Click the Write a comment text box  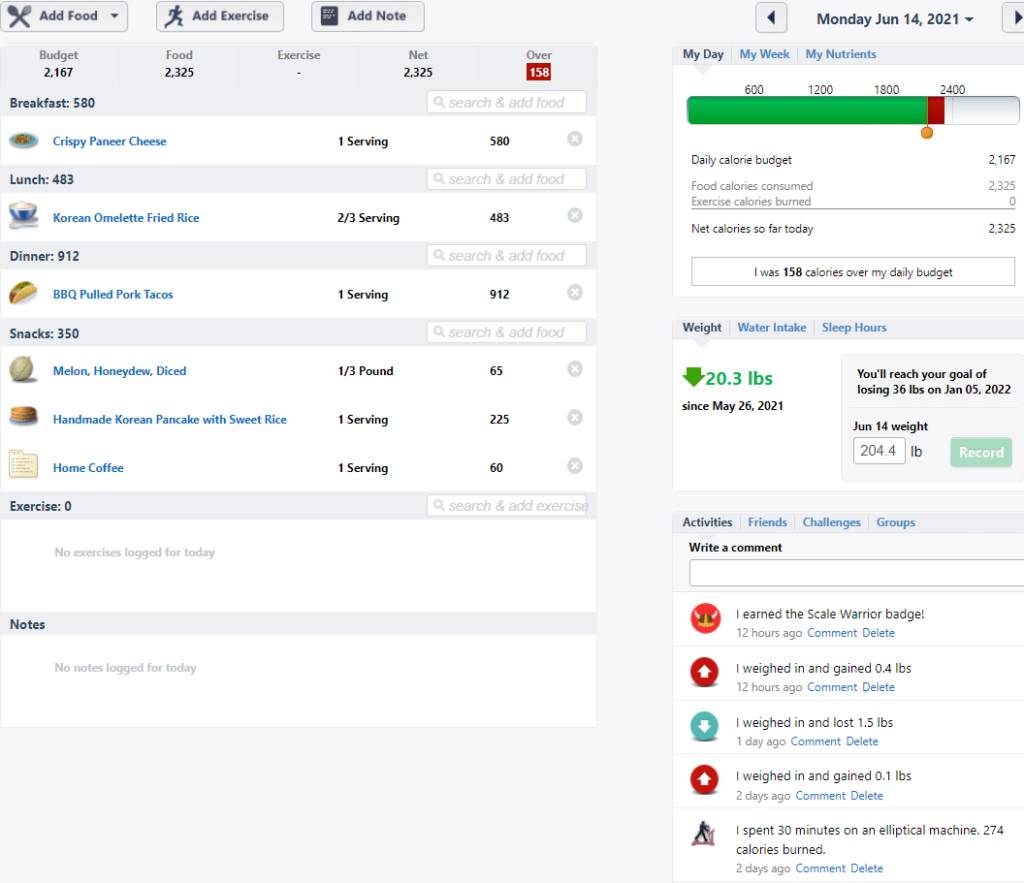coord(857,573)
